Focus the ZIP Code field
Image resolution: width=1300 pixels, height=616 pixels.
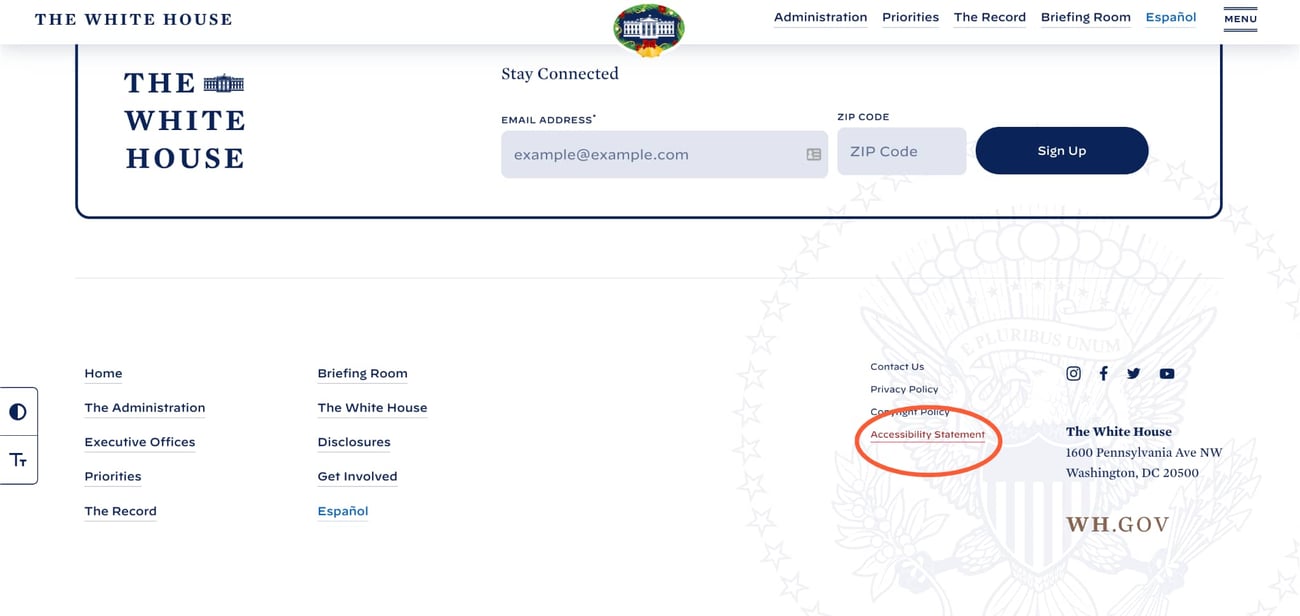coord(901,152)
